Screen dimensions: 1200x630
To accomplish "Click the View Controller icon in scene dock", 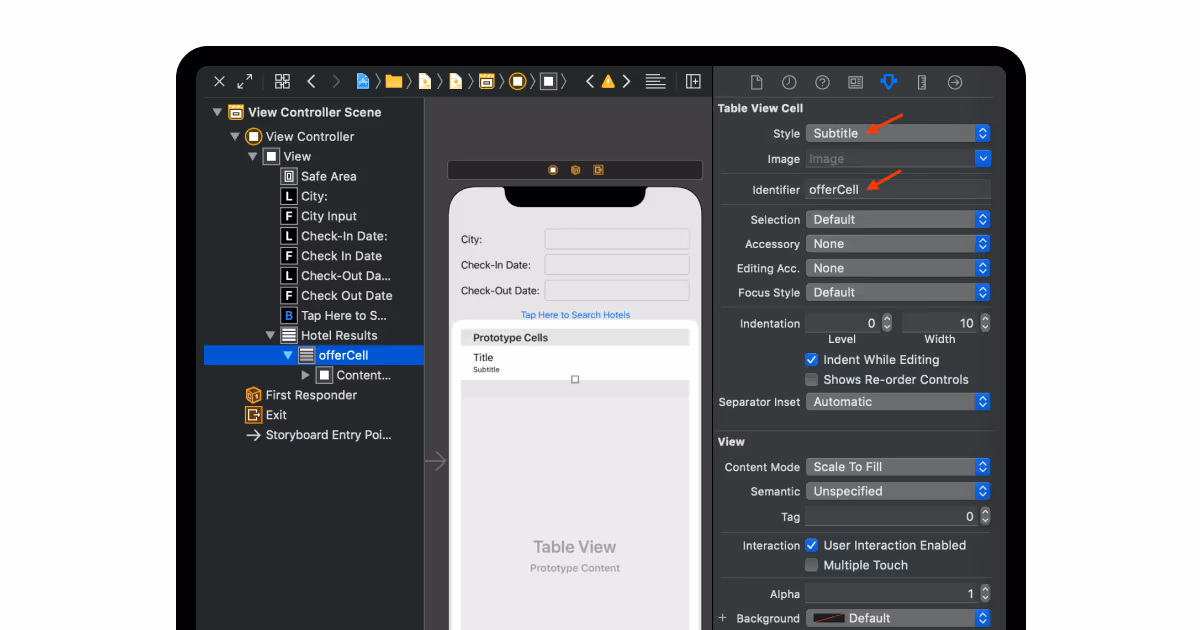I will pyautogui.click(x=553, y=170).
